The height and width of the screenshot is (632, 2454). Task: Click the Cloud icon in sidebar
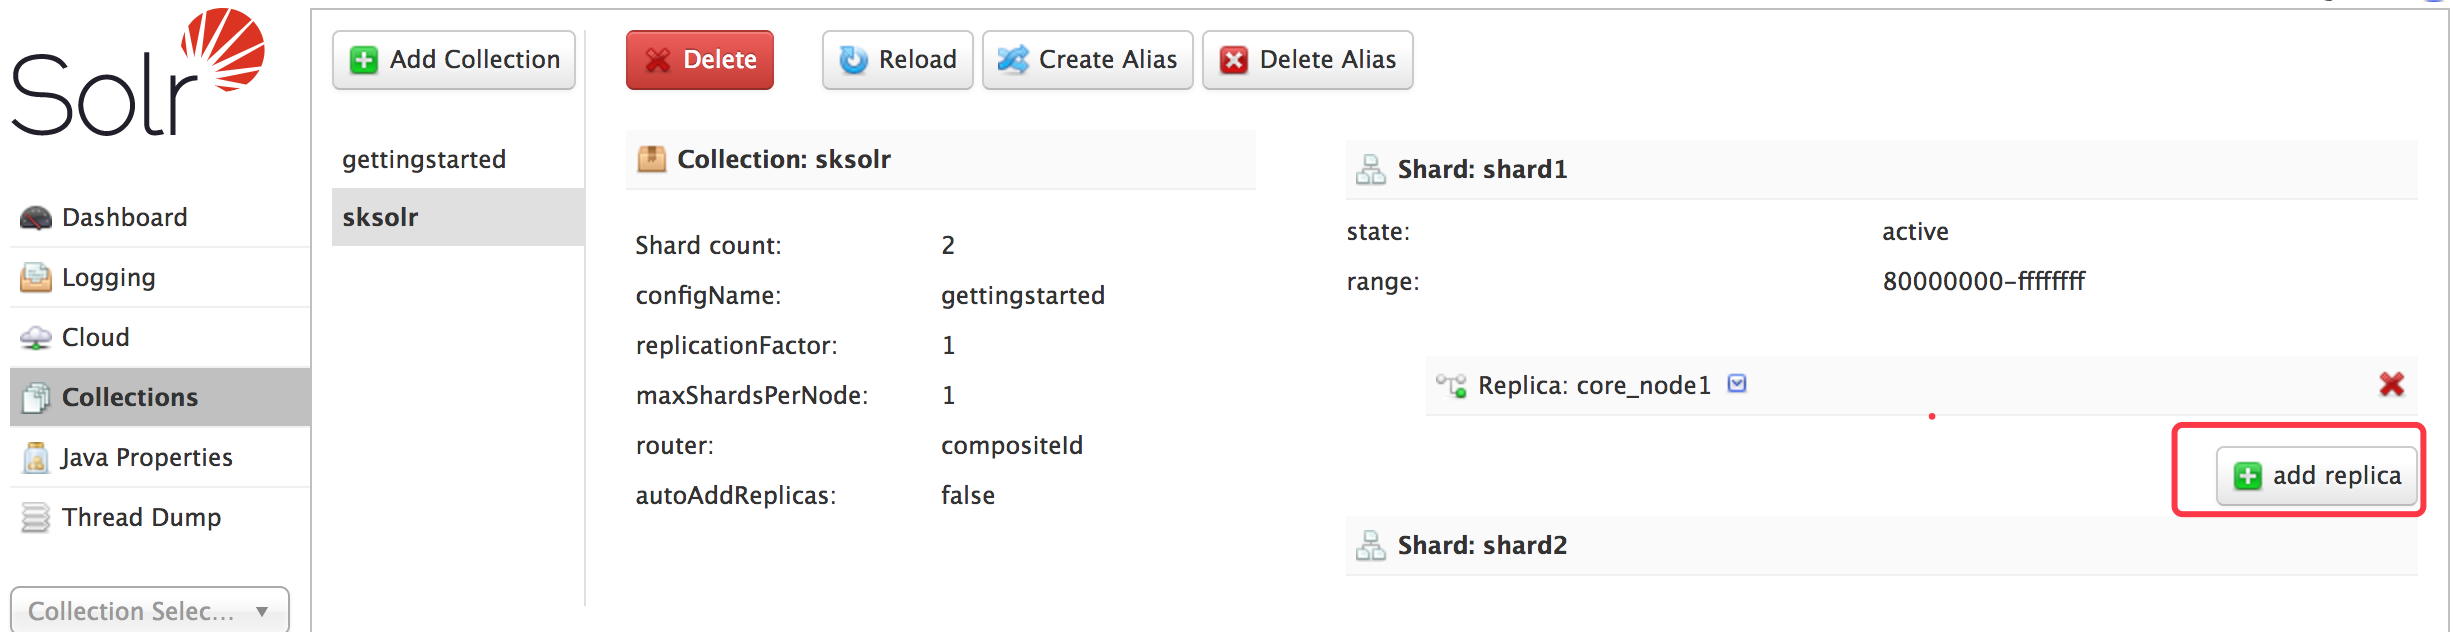pos(35,338)
